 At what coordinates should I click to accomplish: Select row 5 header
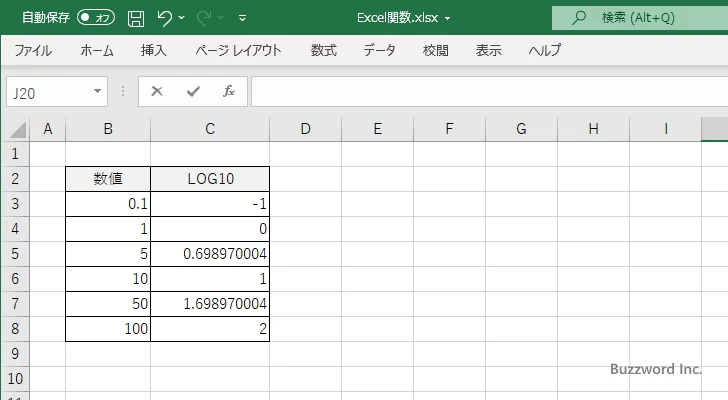[15, 254]
